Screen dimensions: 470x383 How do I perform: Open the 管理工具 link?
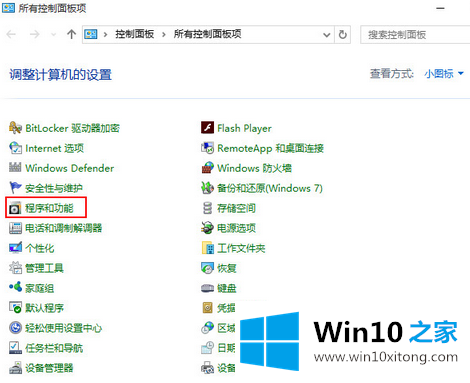pyautogui.click(x=44, y=268)
